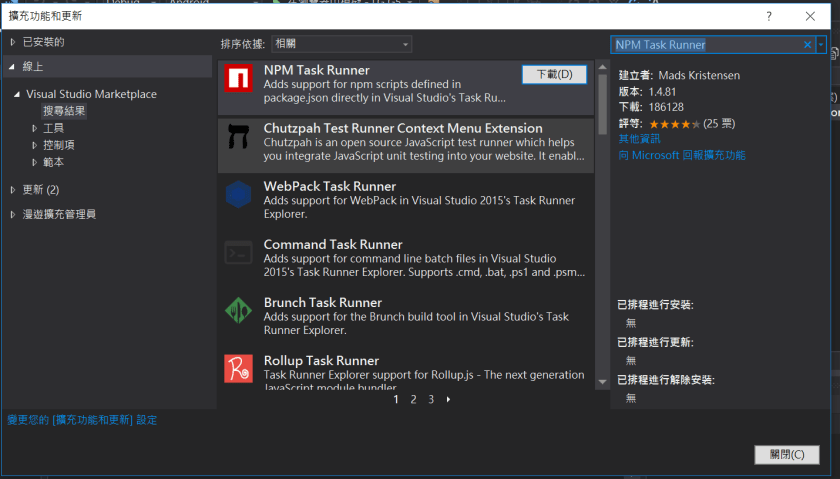Click the 關閉(C) close button
Screen dimensions: 840x479
tap(780, 454)
